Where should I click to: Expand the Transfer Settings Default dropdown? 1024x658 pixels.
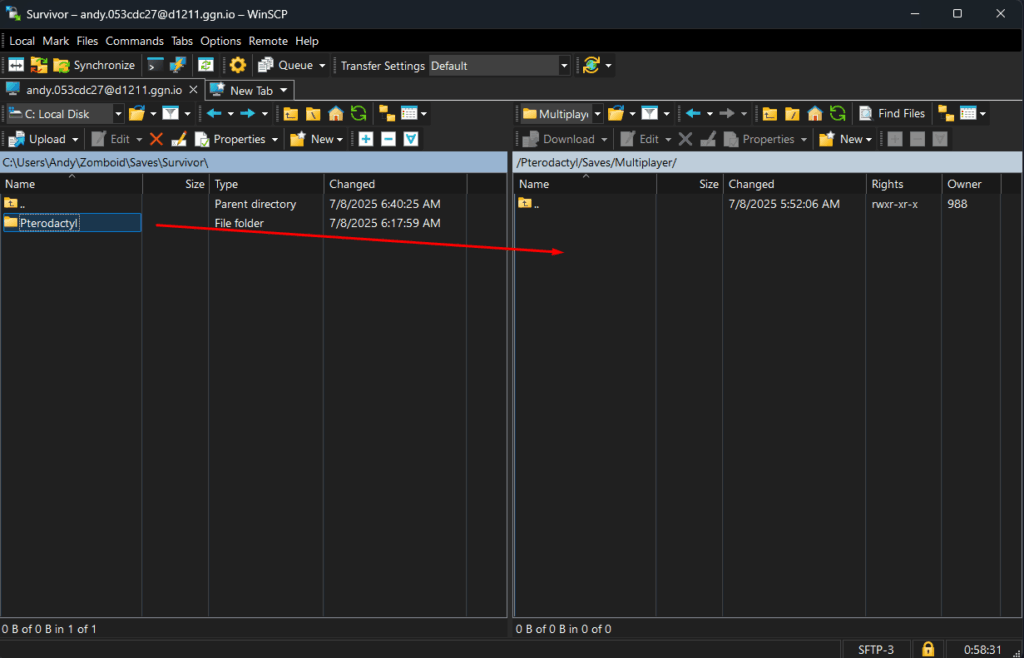[x=564, y=66]
